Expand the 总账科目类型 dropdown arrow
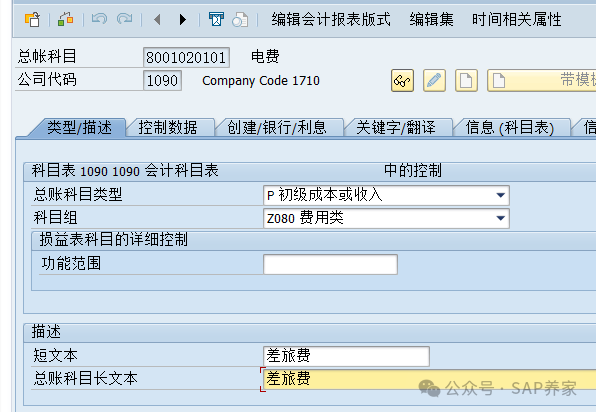 click(x=500, y=195)
